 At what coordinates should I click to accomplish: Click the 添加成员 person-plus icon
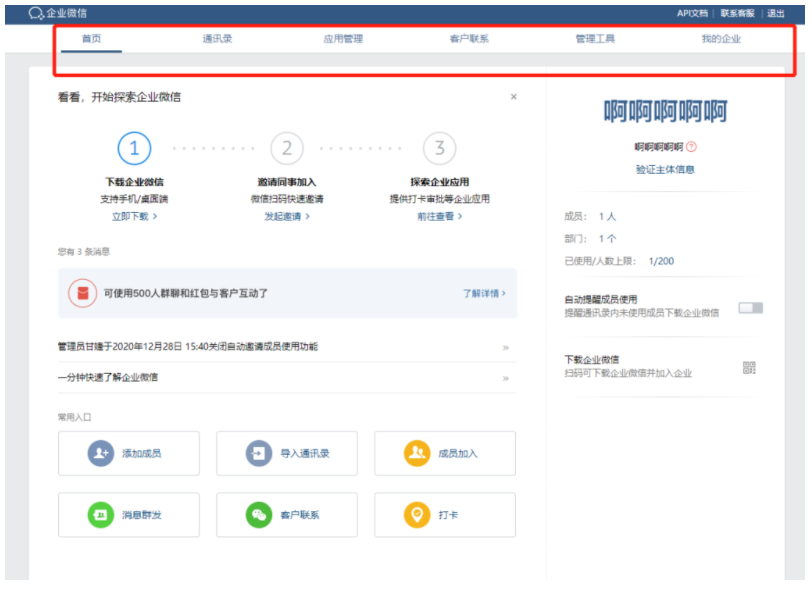[x=100, y=454]
